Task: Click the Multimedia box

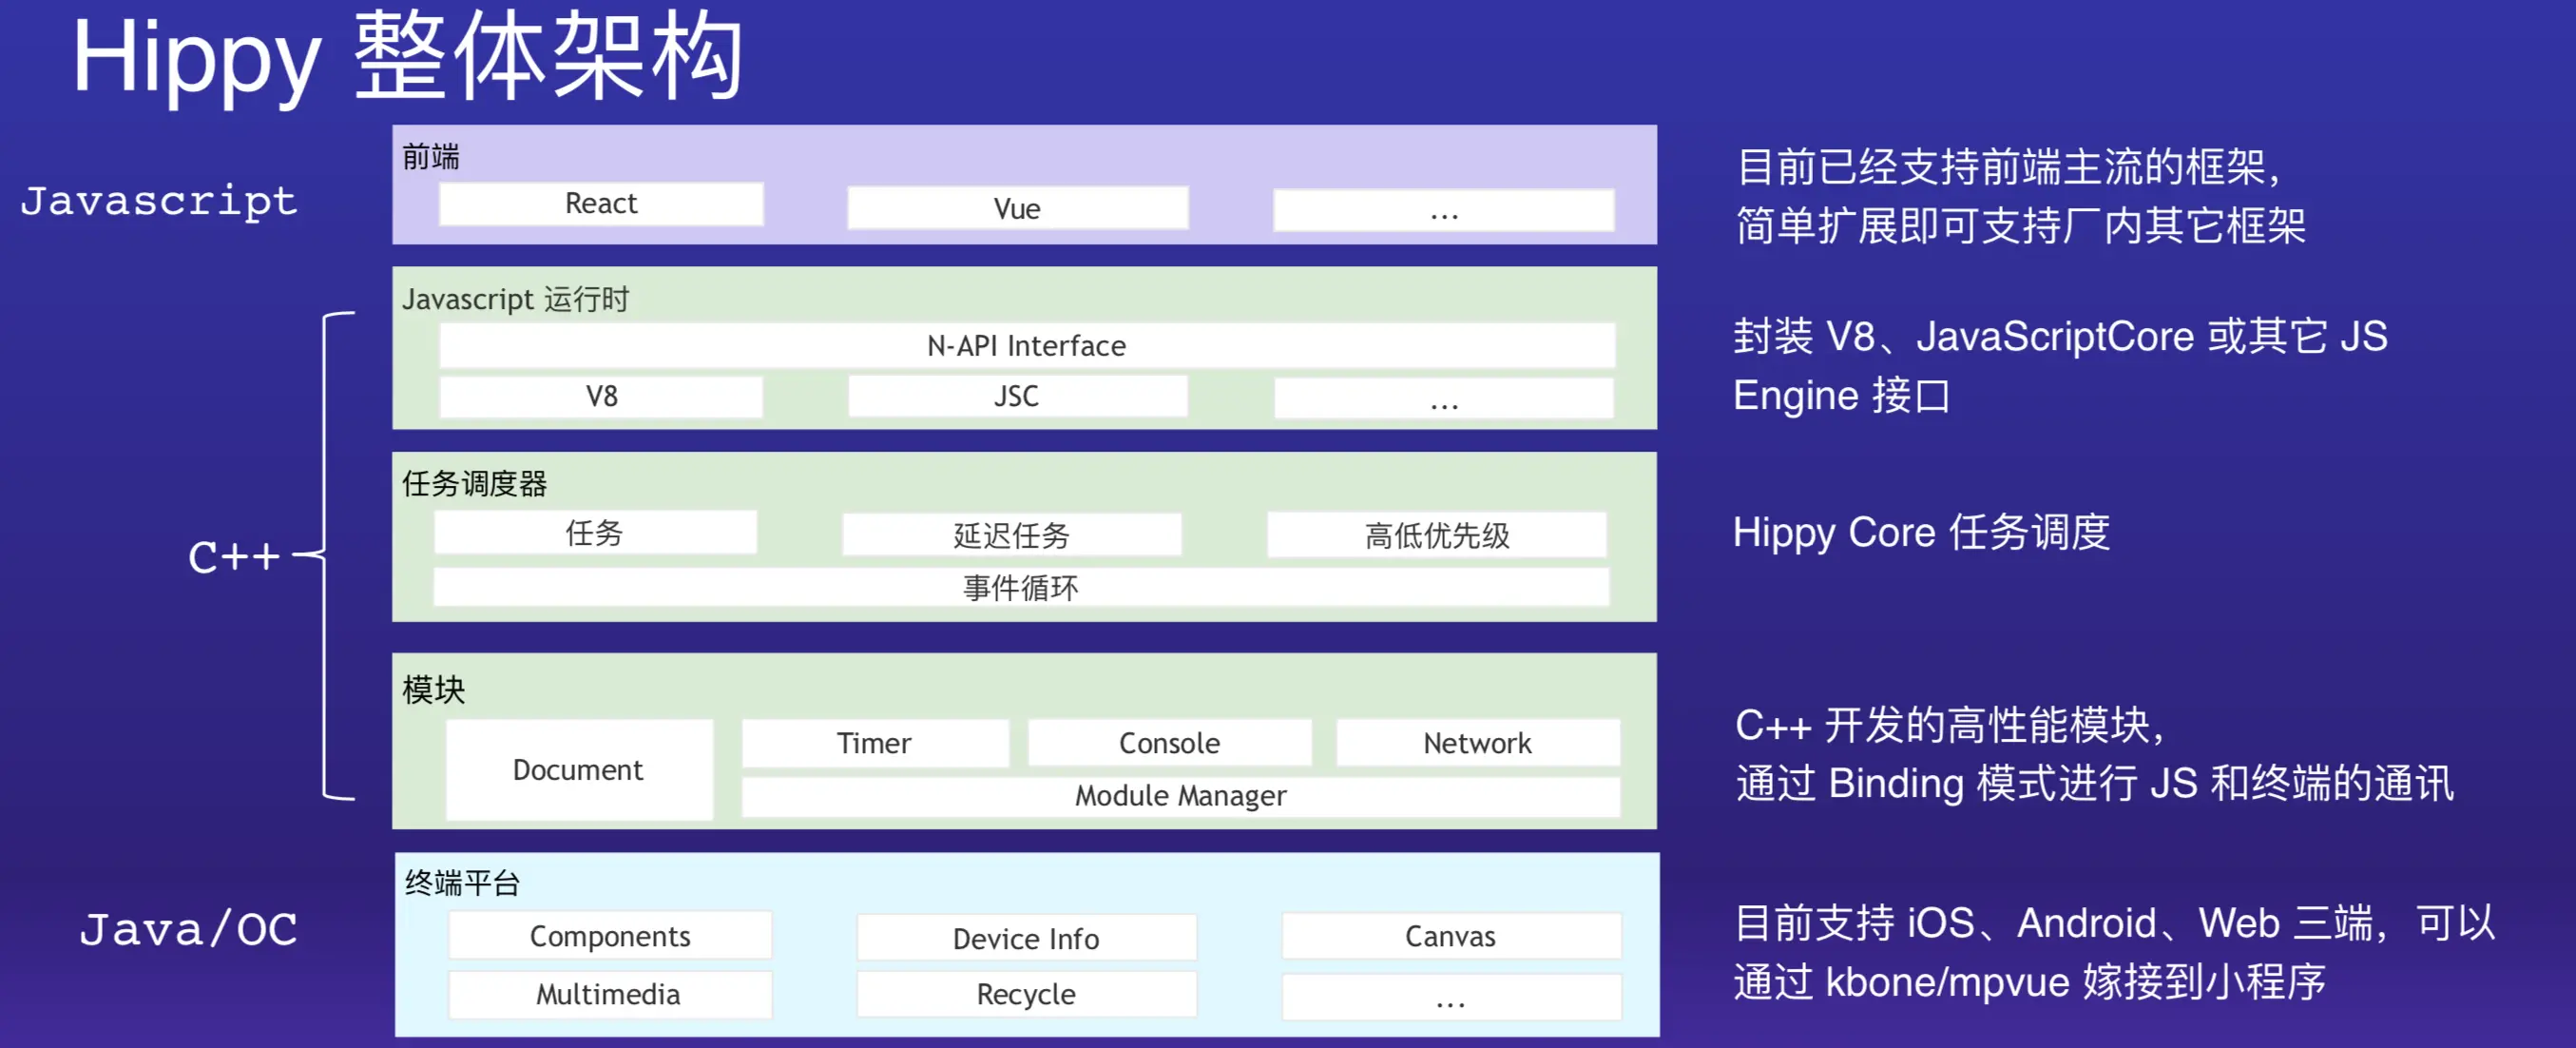Action: tap(608, 995)
